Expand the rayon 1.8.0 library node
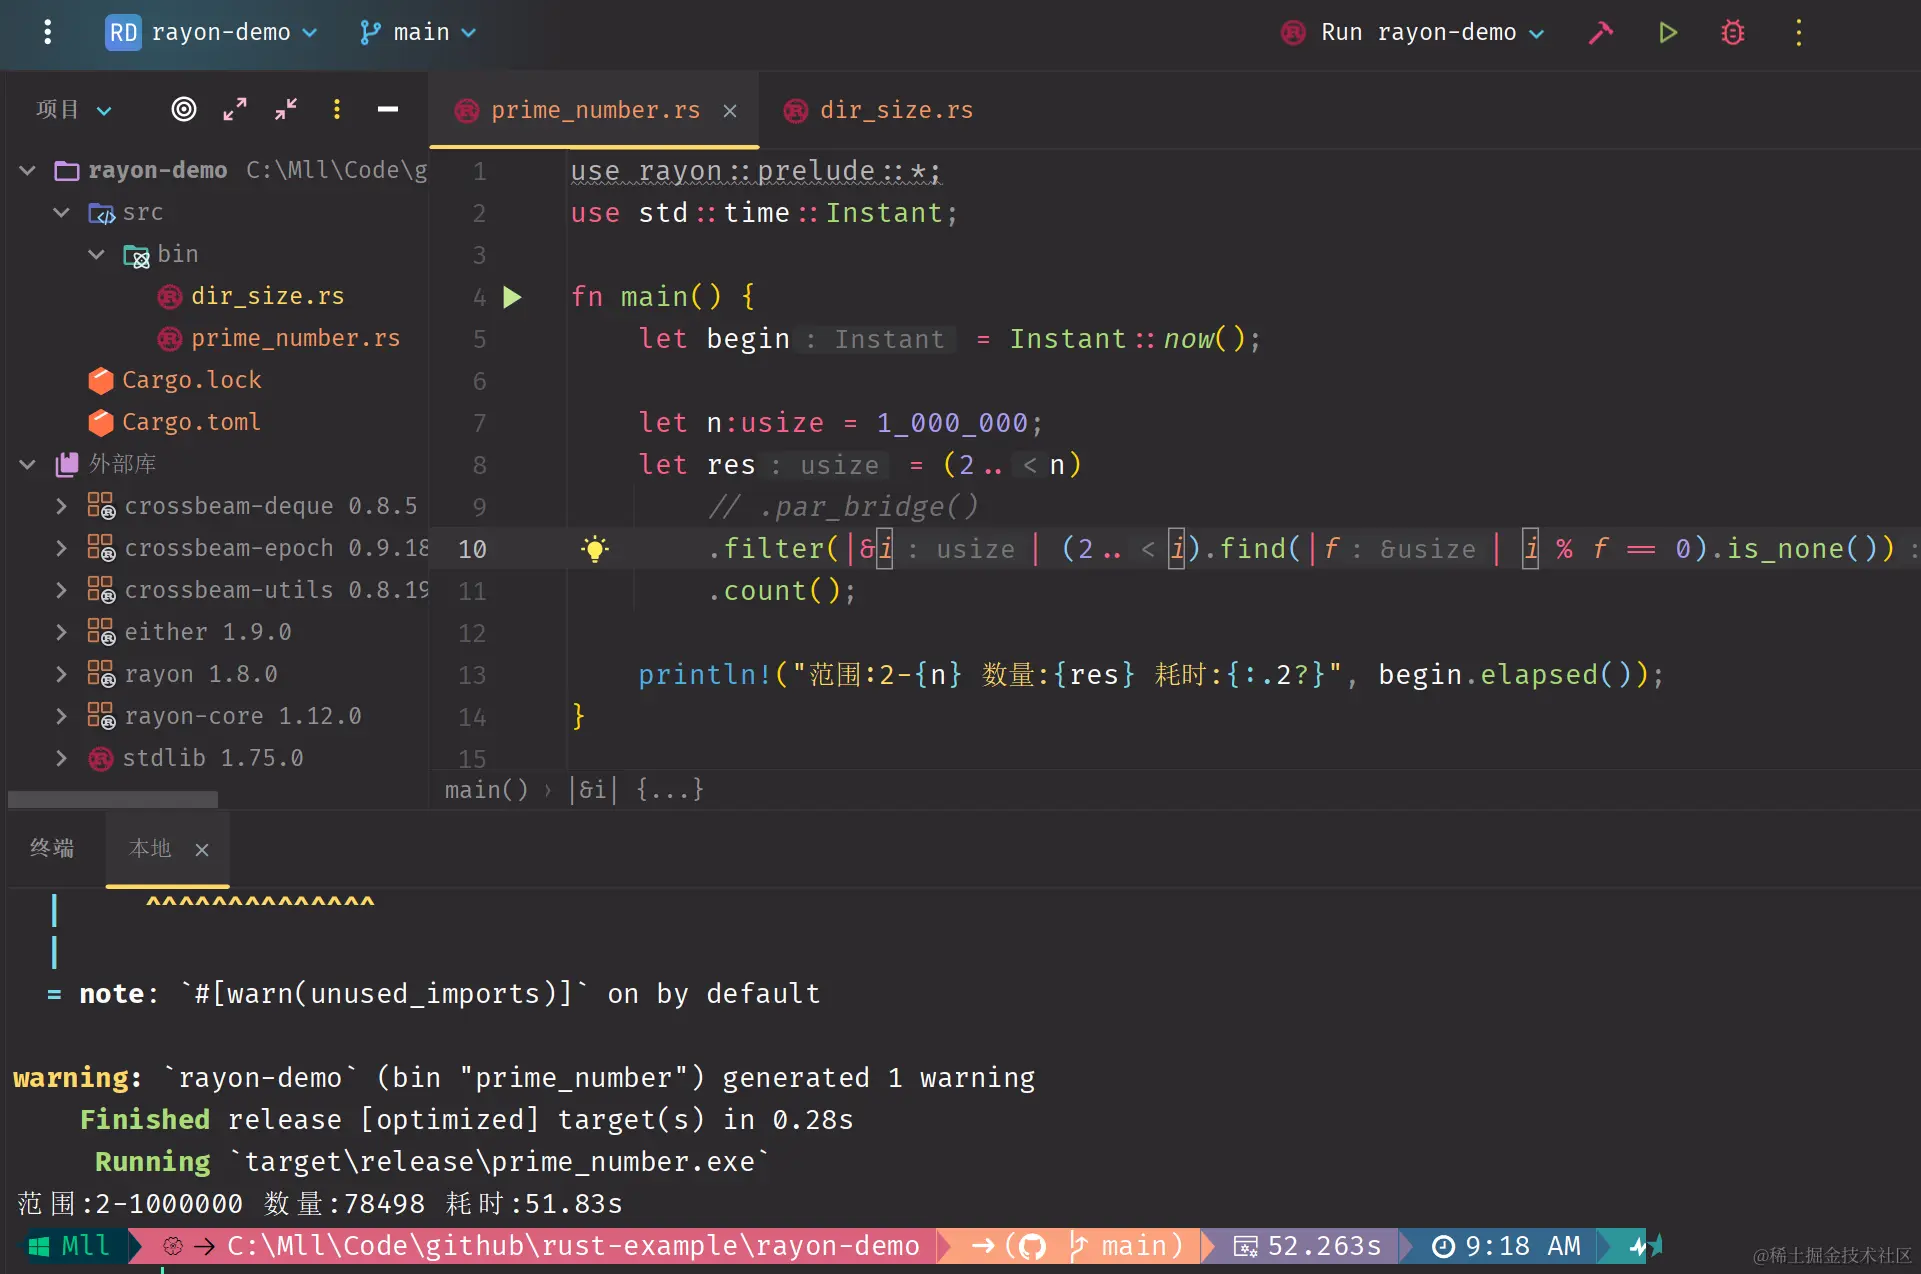Viewport: 1921px width, 1274px height. point(61,674)
